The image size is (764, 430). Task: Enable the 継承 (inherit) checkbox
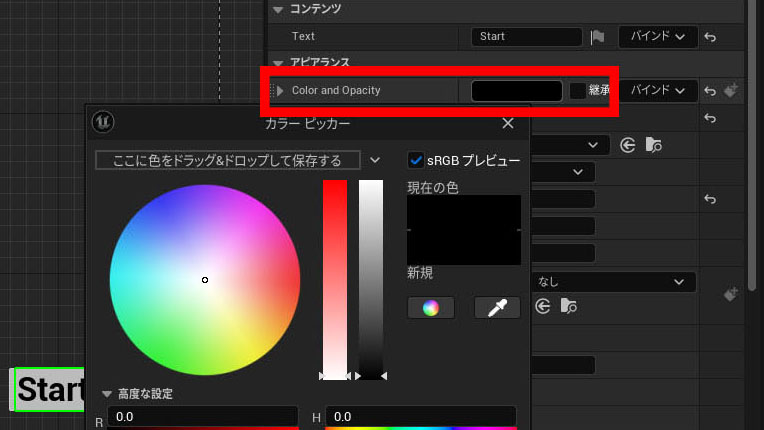578,91
